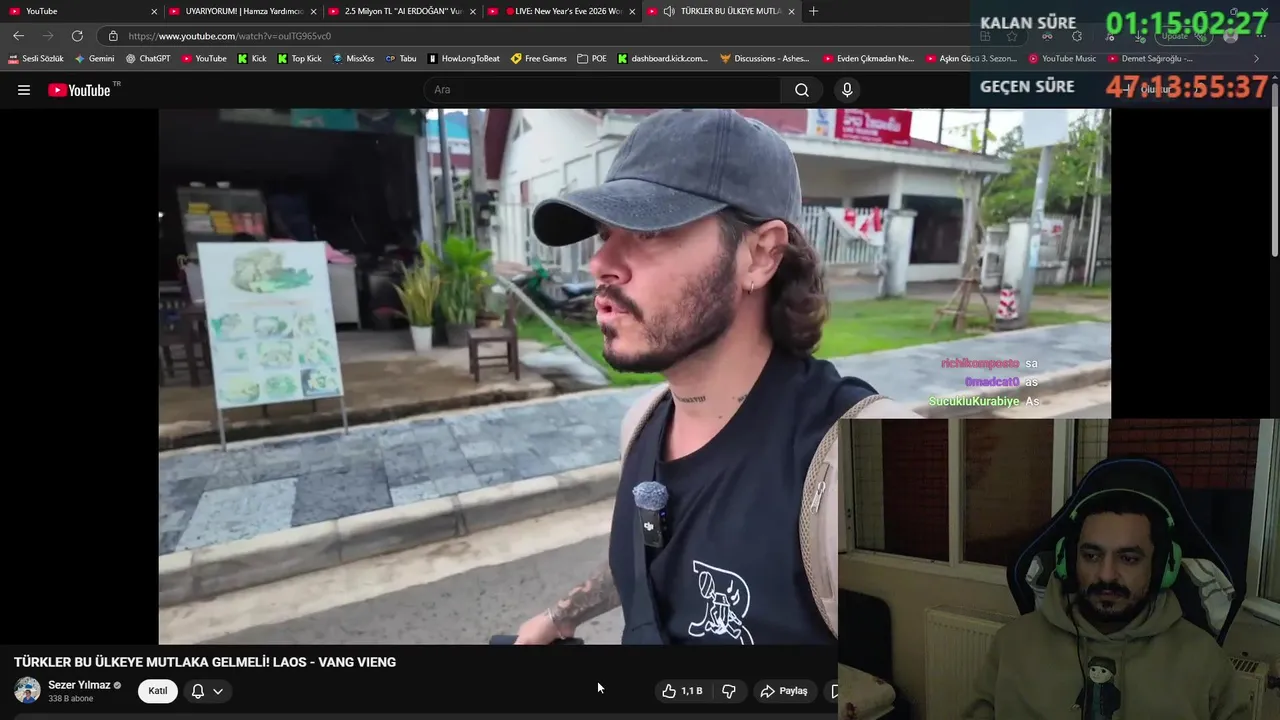Open the Tabu bookmark
Image resolution: width=1280 pixels, height=720 pixels.
coord(401,59)
